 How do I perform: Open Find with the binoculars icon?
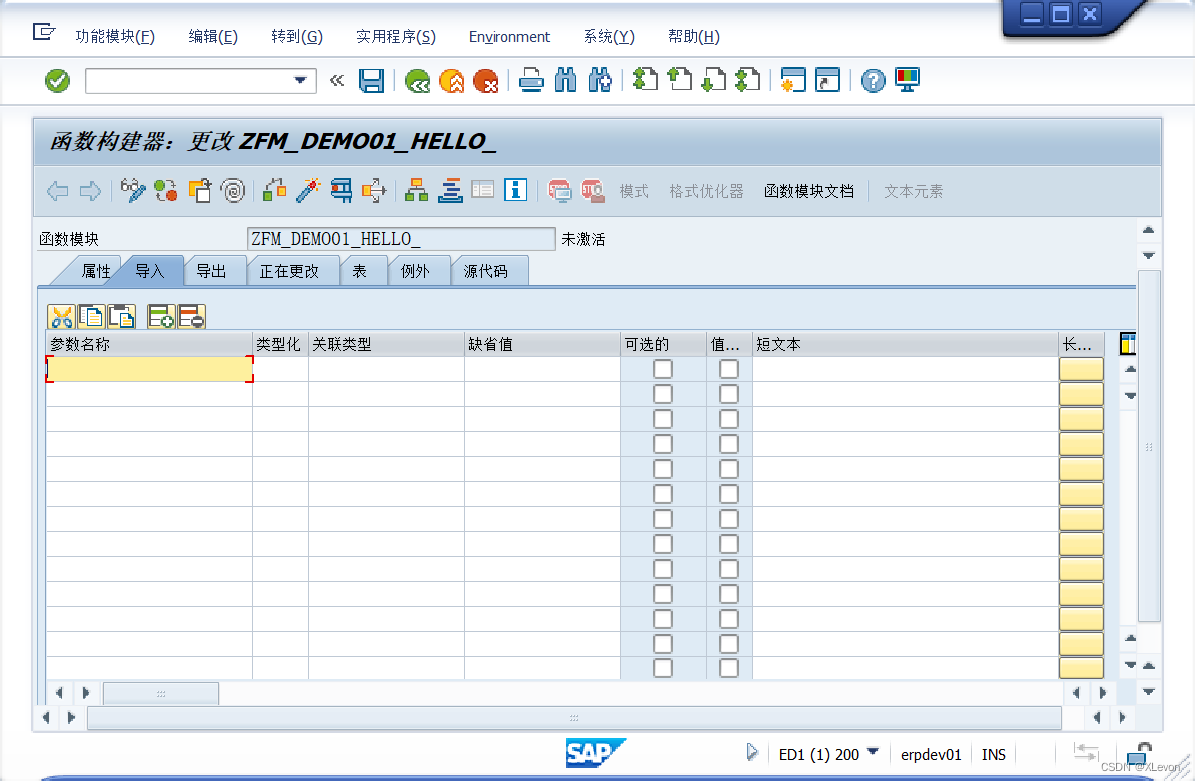(565, 80)
